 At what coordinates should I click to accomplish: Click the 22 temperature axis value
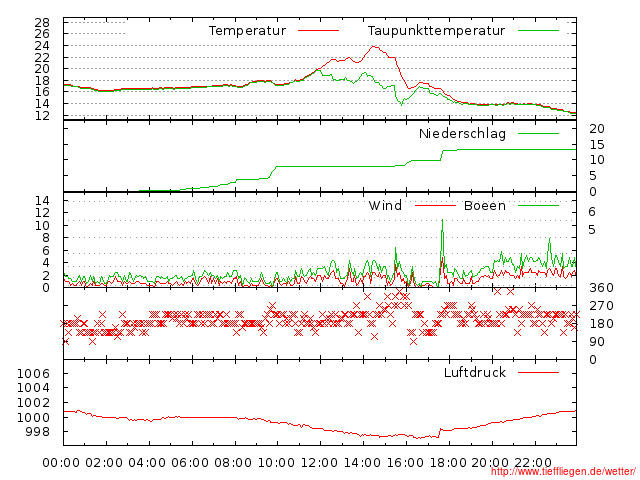(42, 58)
